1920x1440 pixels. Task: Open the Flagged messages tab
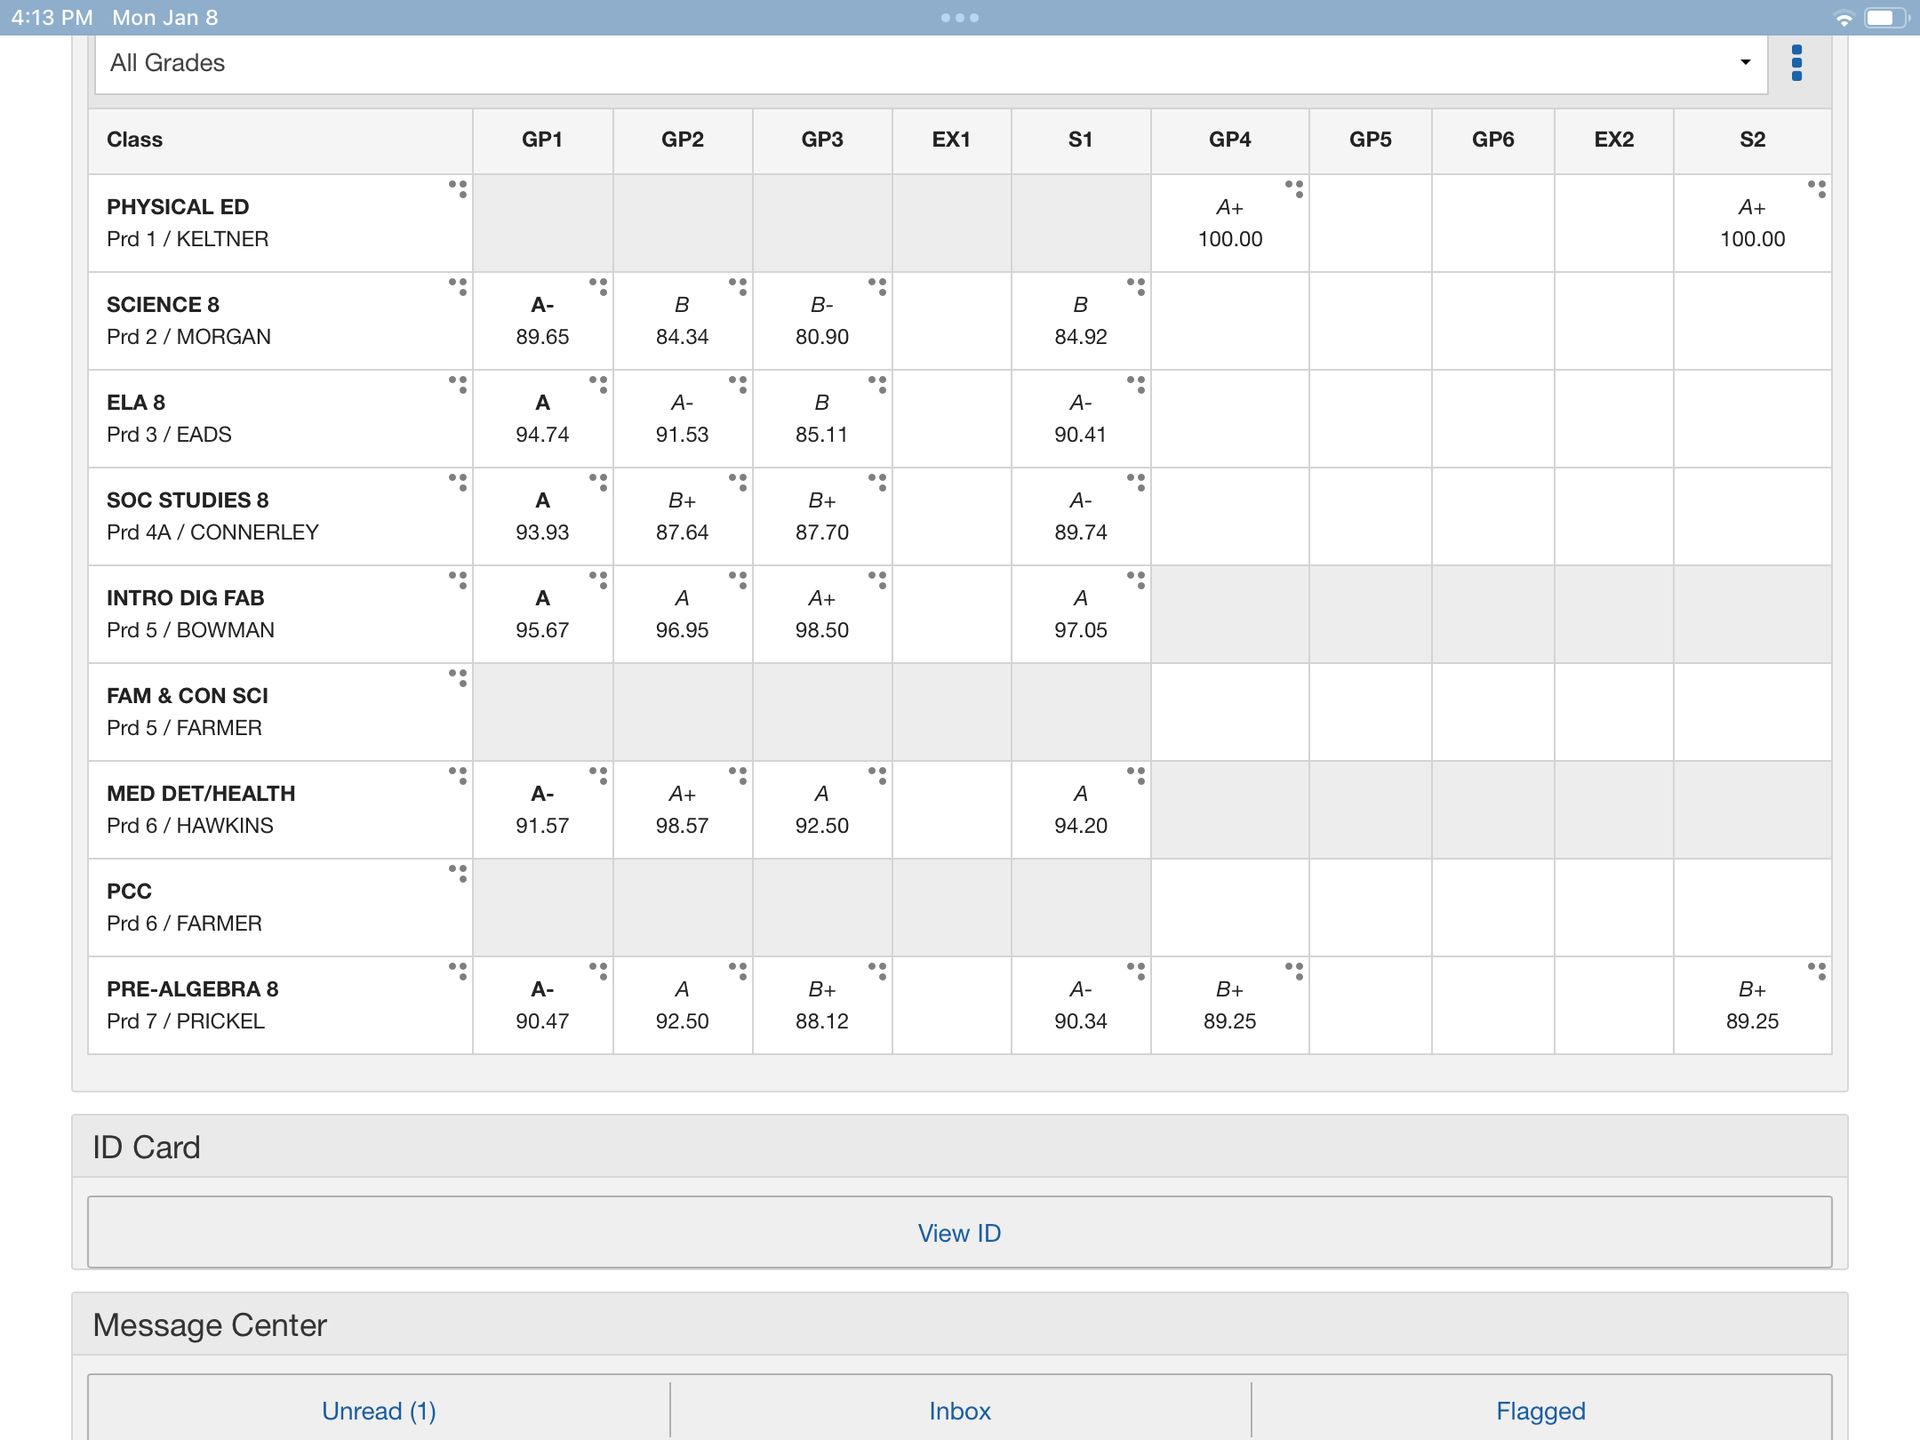pyautogui.click(x=1540, y=1410)
